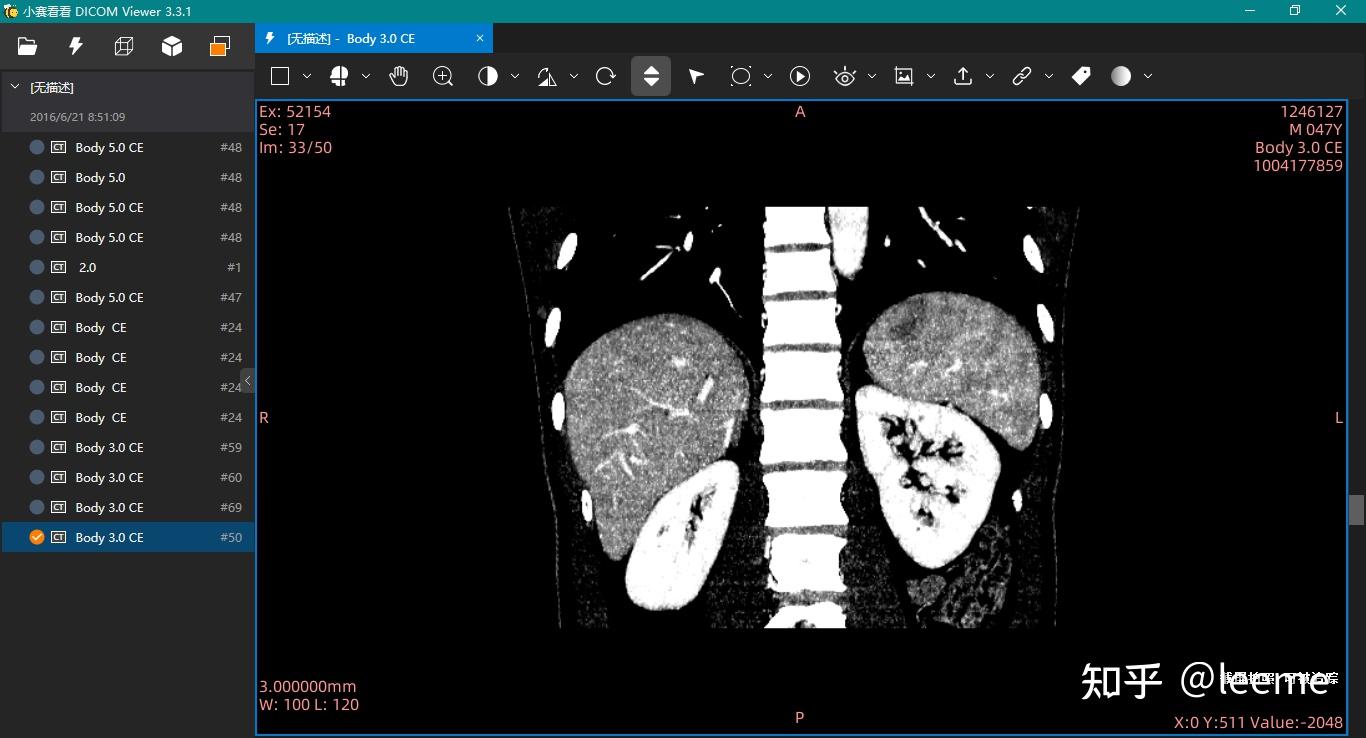Choose the square viewport layout tool

[x=280, y=76]
